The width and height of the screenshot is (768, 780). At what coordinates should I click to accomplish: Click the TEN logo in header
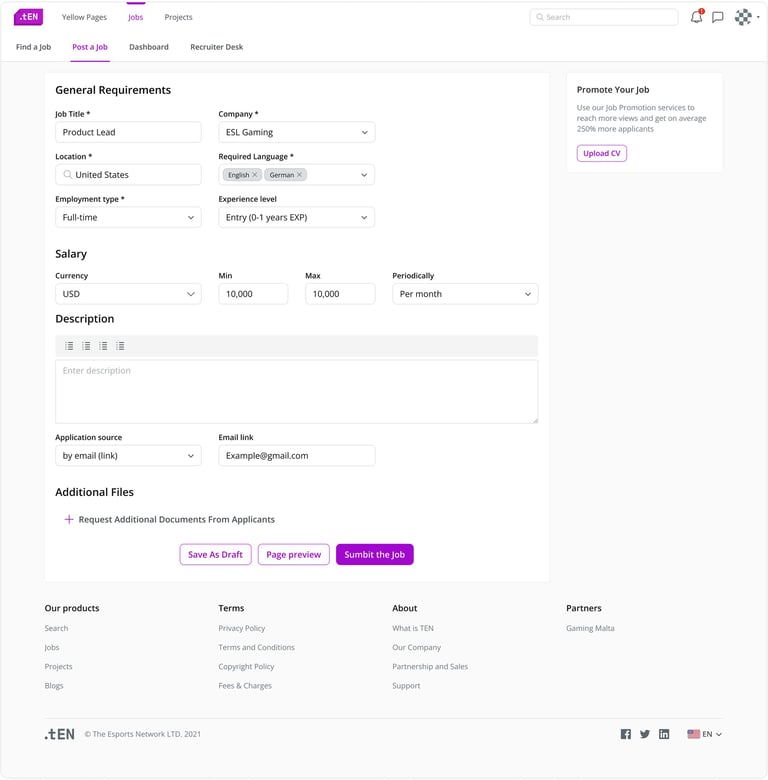tap(29, 17)
